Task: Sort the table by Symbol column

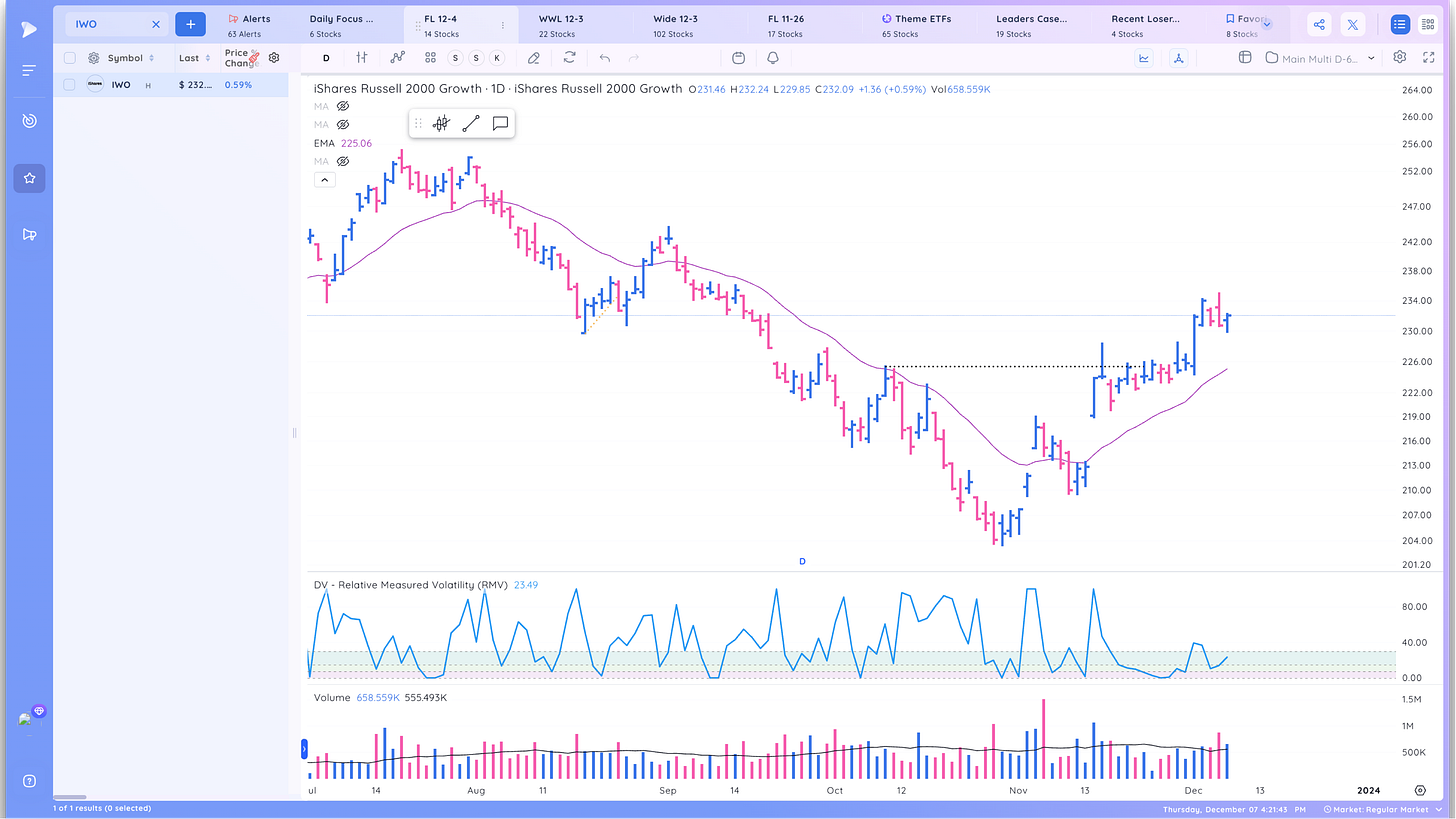Action: [131, 58]
